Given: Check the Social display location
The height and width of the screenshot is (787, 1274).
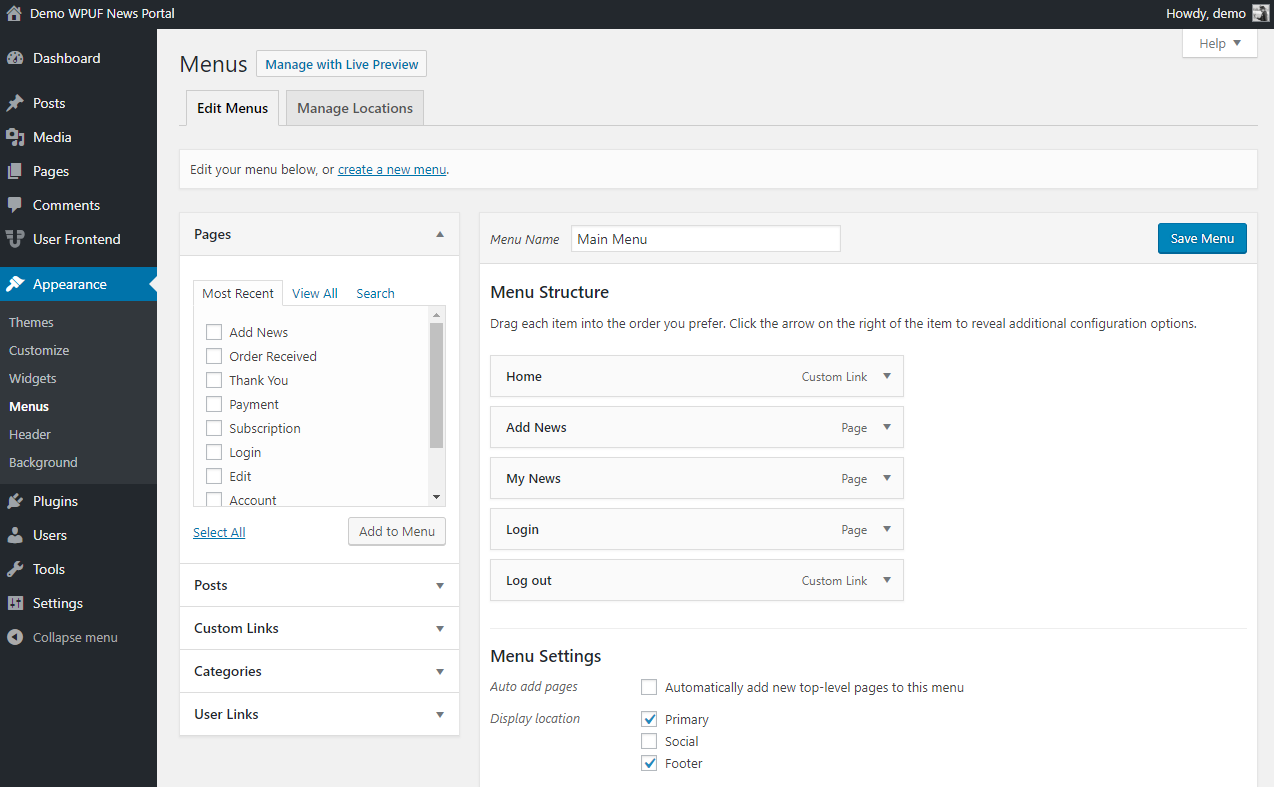Looking at the screenshot, I should (x=649, y=741).
